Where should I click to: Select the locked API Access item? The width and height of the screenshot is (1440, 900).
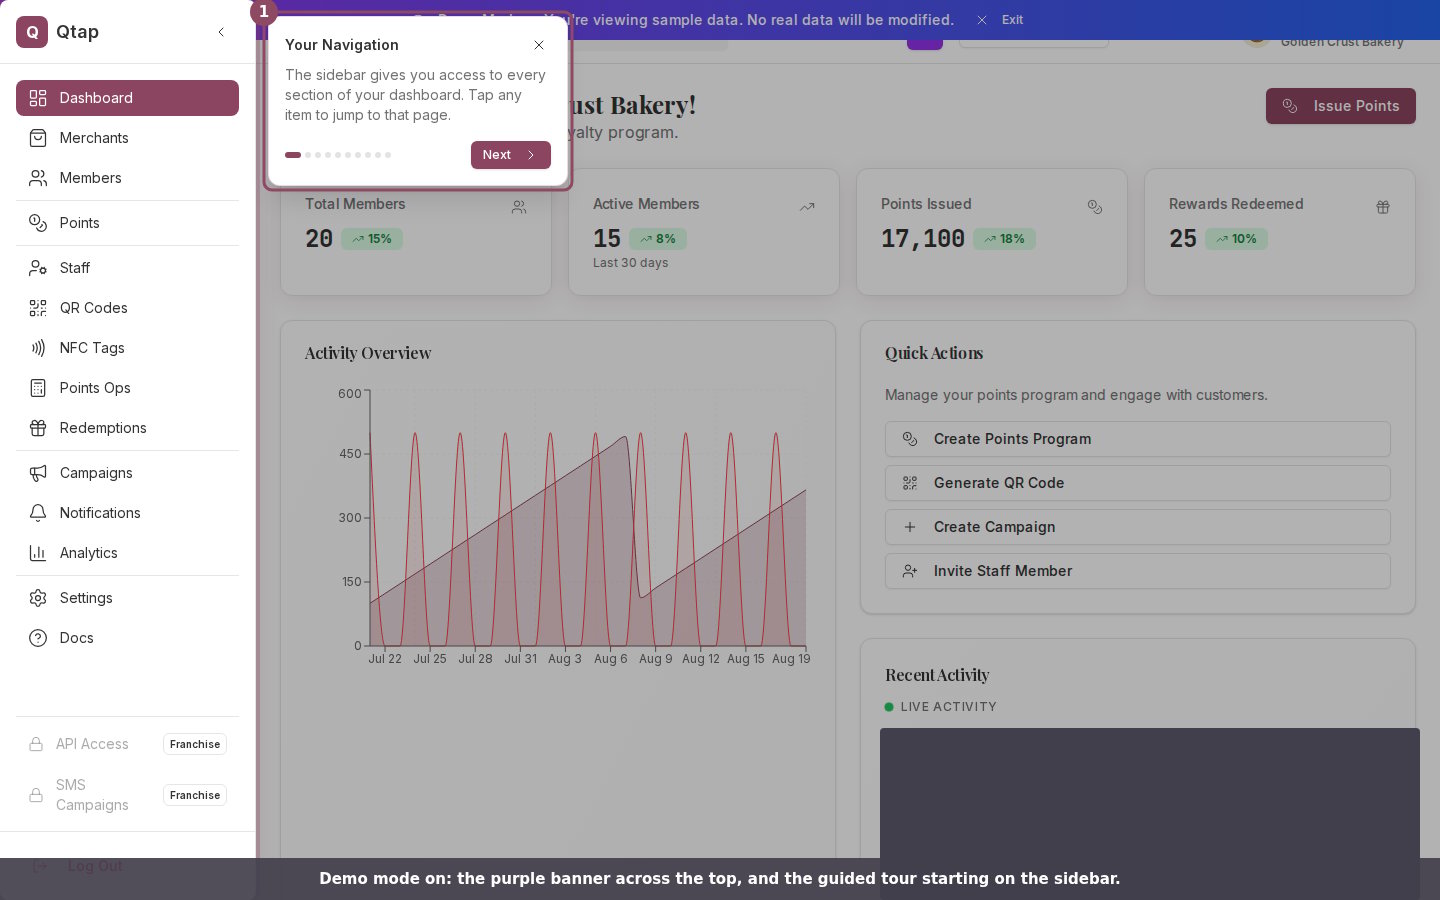127,744
